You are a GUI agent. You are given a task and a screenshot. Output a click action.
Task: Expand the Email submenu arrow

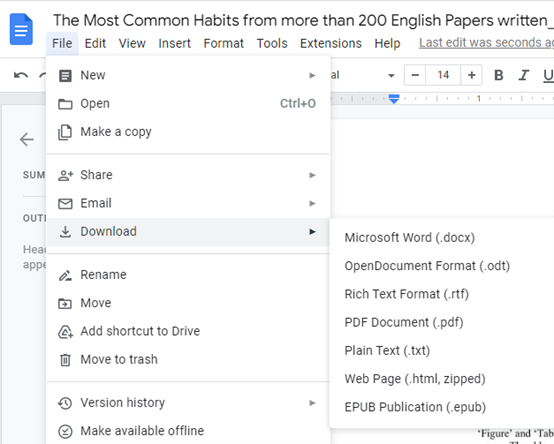pyautogui.click(x=312, y=203)
